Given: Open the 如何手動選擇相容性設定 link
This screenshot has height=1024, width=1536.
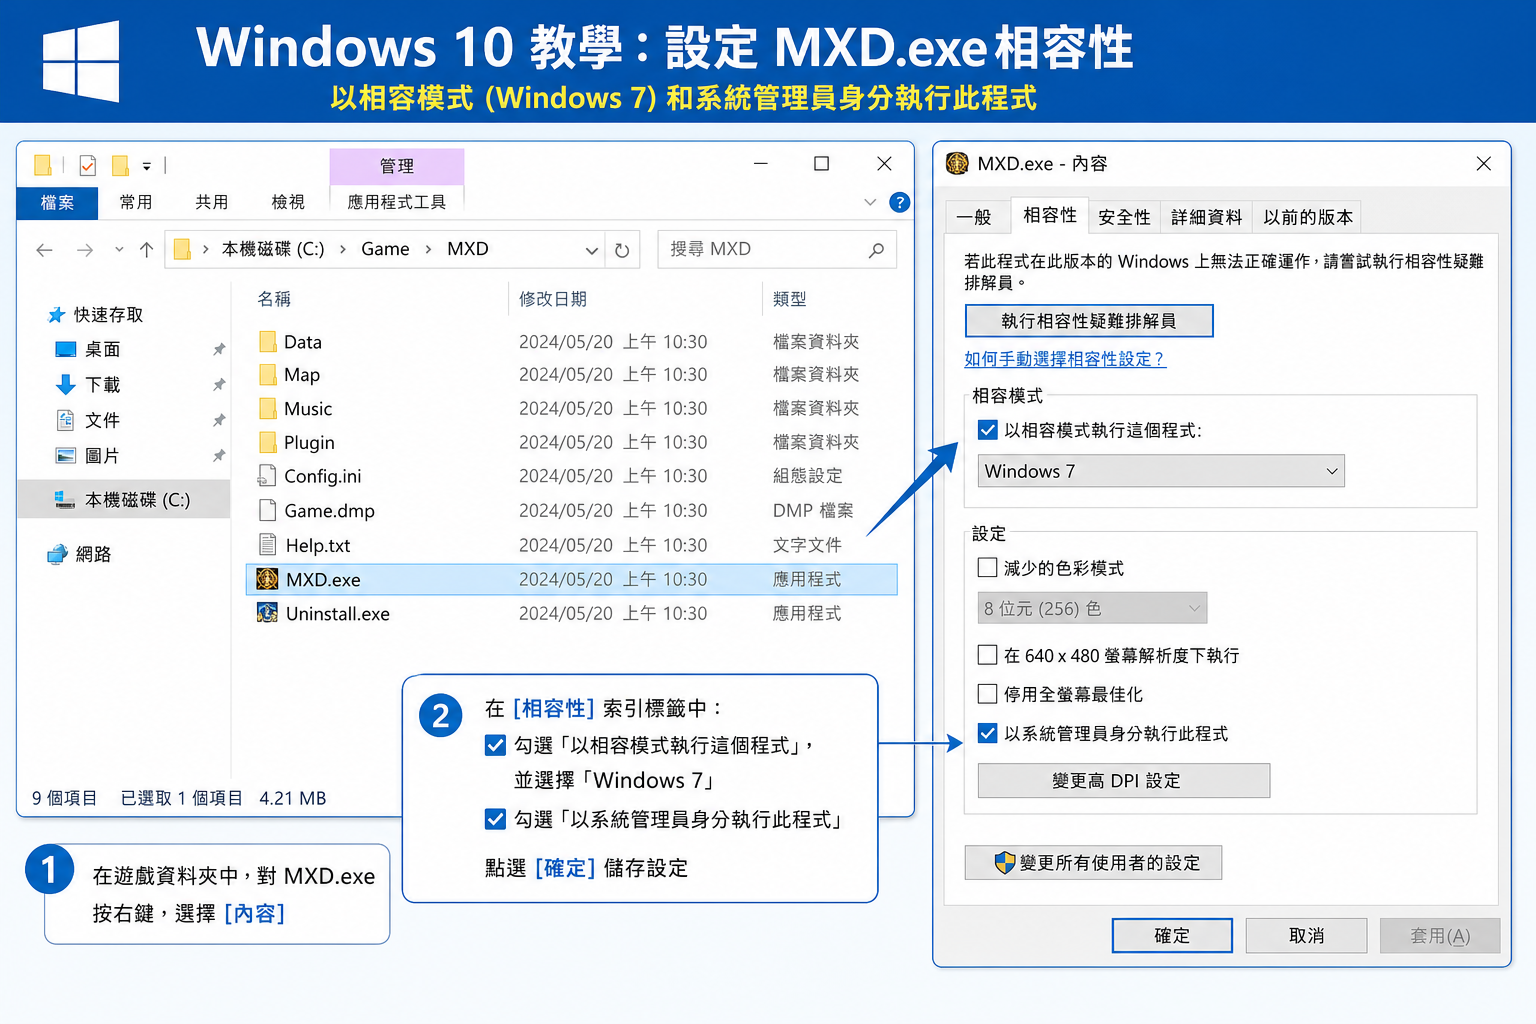Looking at the screenshot, I should (x=1065, y=359).
